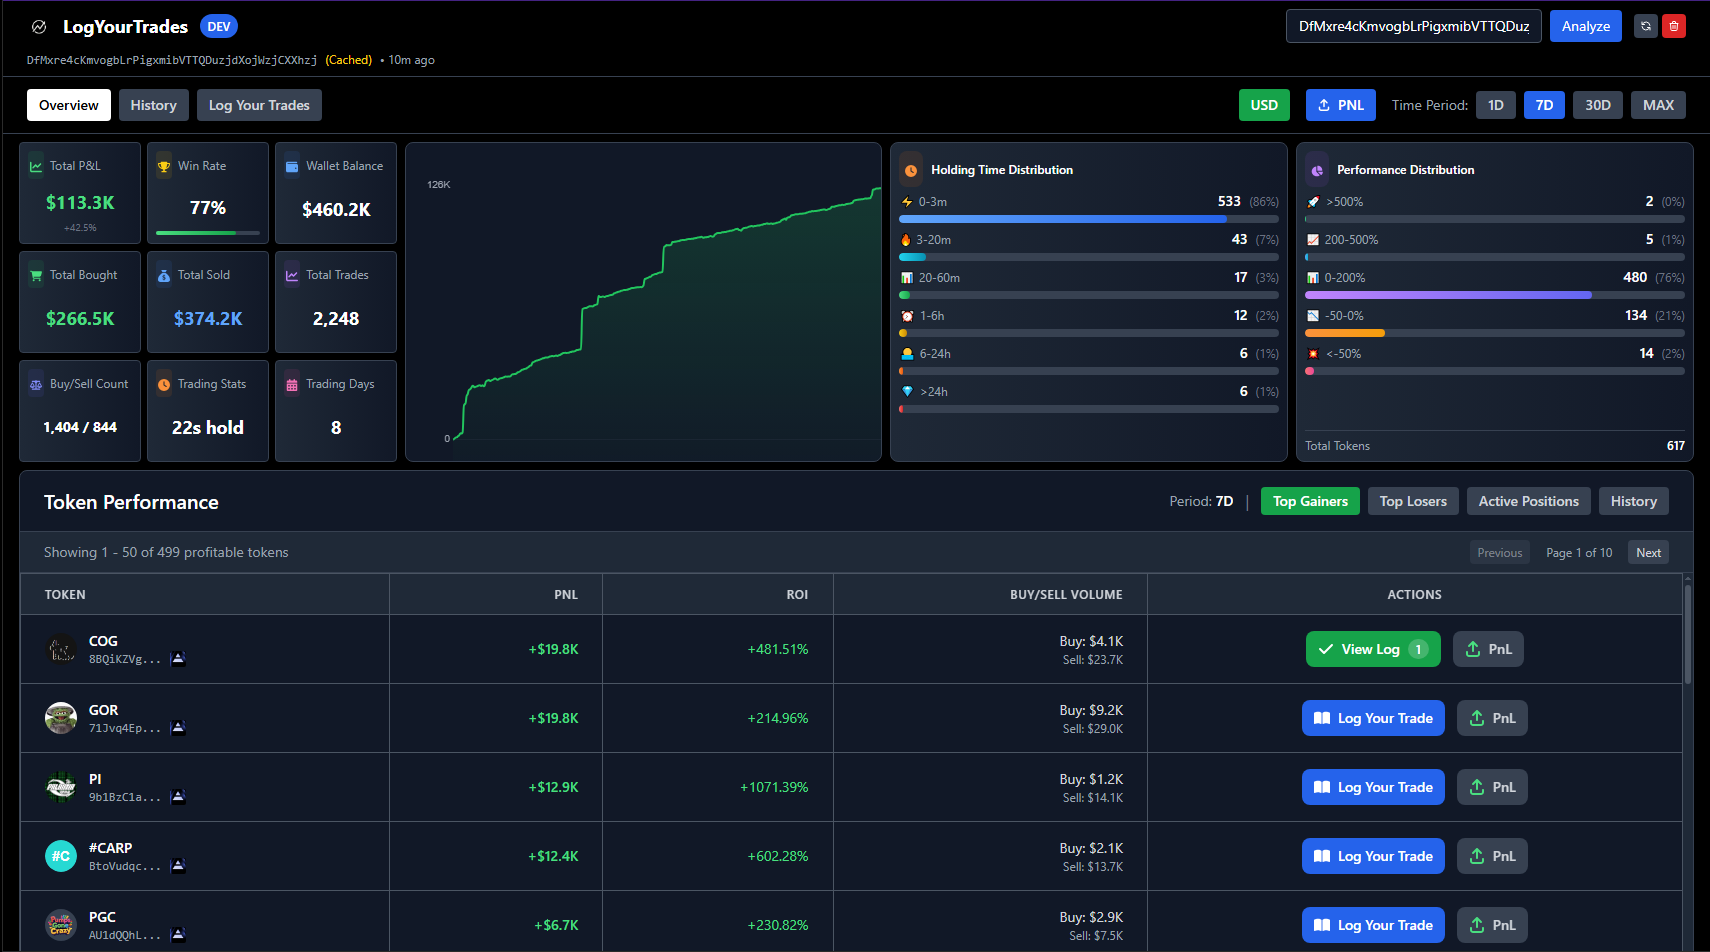
Task: Click the clock icon in Holding Time Distribution
Action: 911,170
